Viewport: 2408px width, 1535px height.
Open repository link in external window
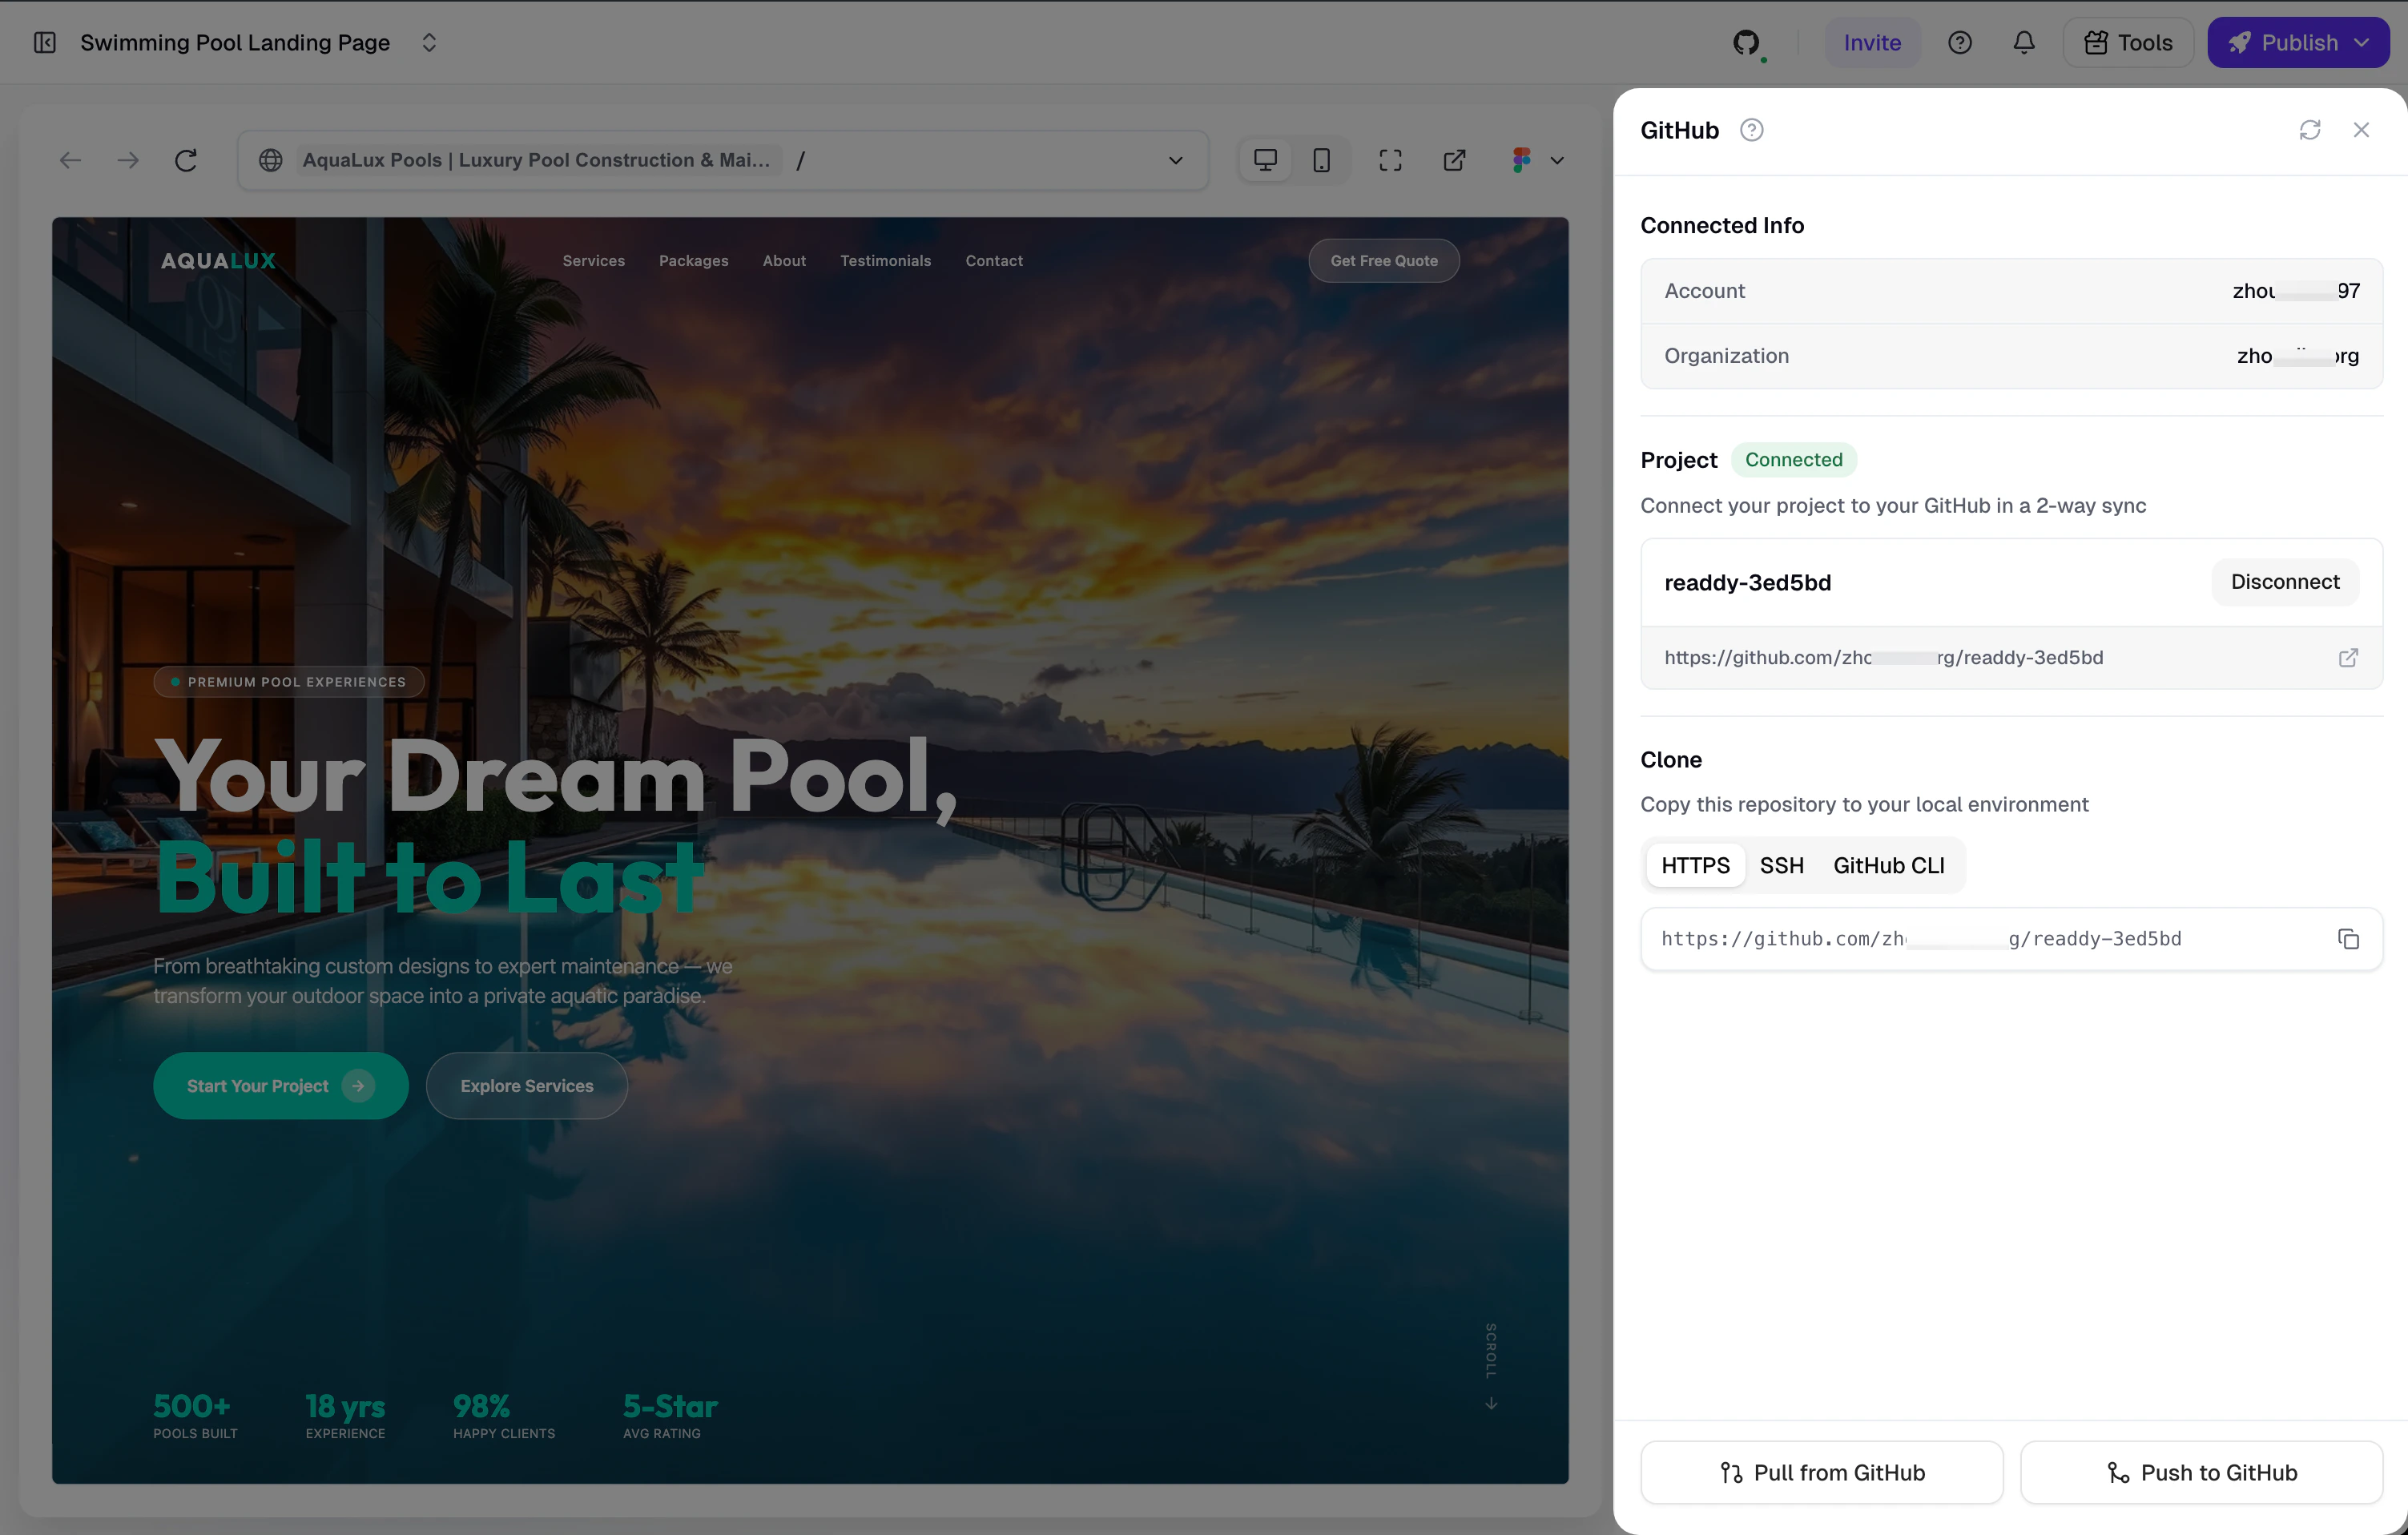coord(2348,657)
